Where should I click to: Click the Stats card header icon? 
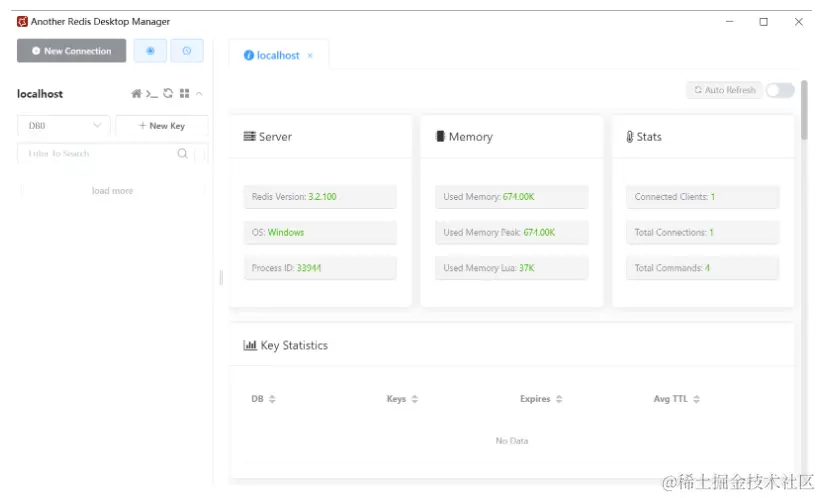[630, 137]
